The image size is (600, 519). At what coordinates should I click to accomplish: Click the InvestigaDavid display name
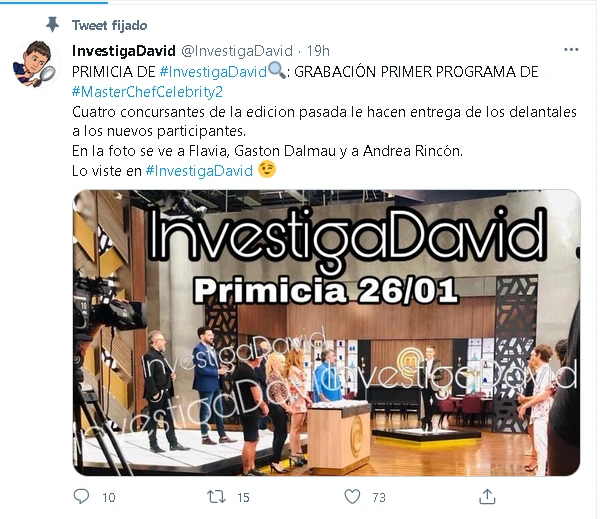tap(124, 51)
